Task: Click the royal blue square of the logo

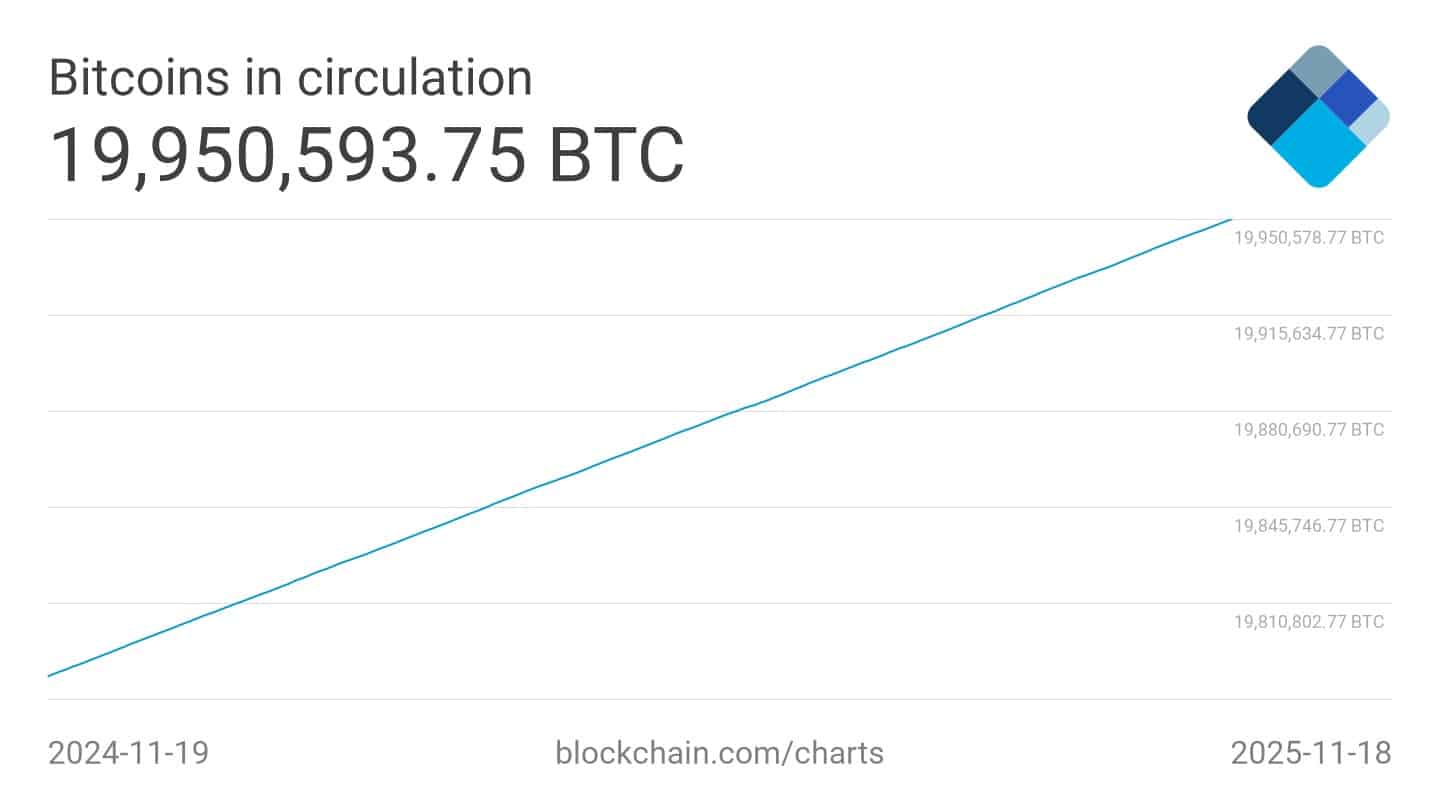Action: click(1350, 97)
